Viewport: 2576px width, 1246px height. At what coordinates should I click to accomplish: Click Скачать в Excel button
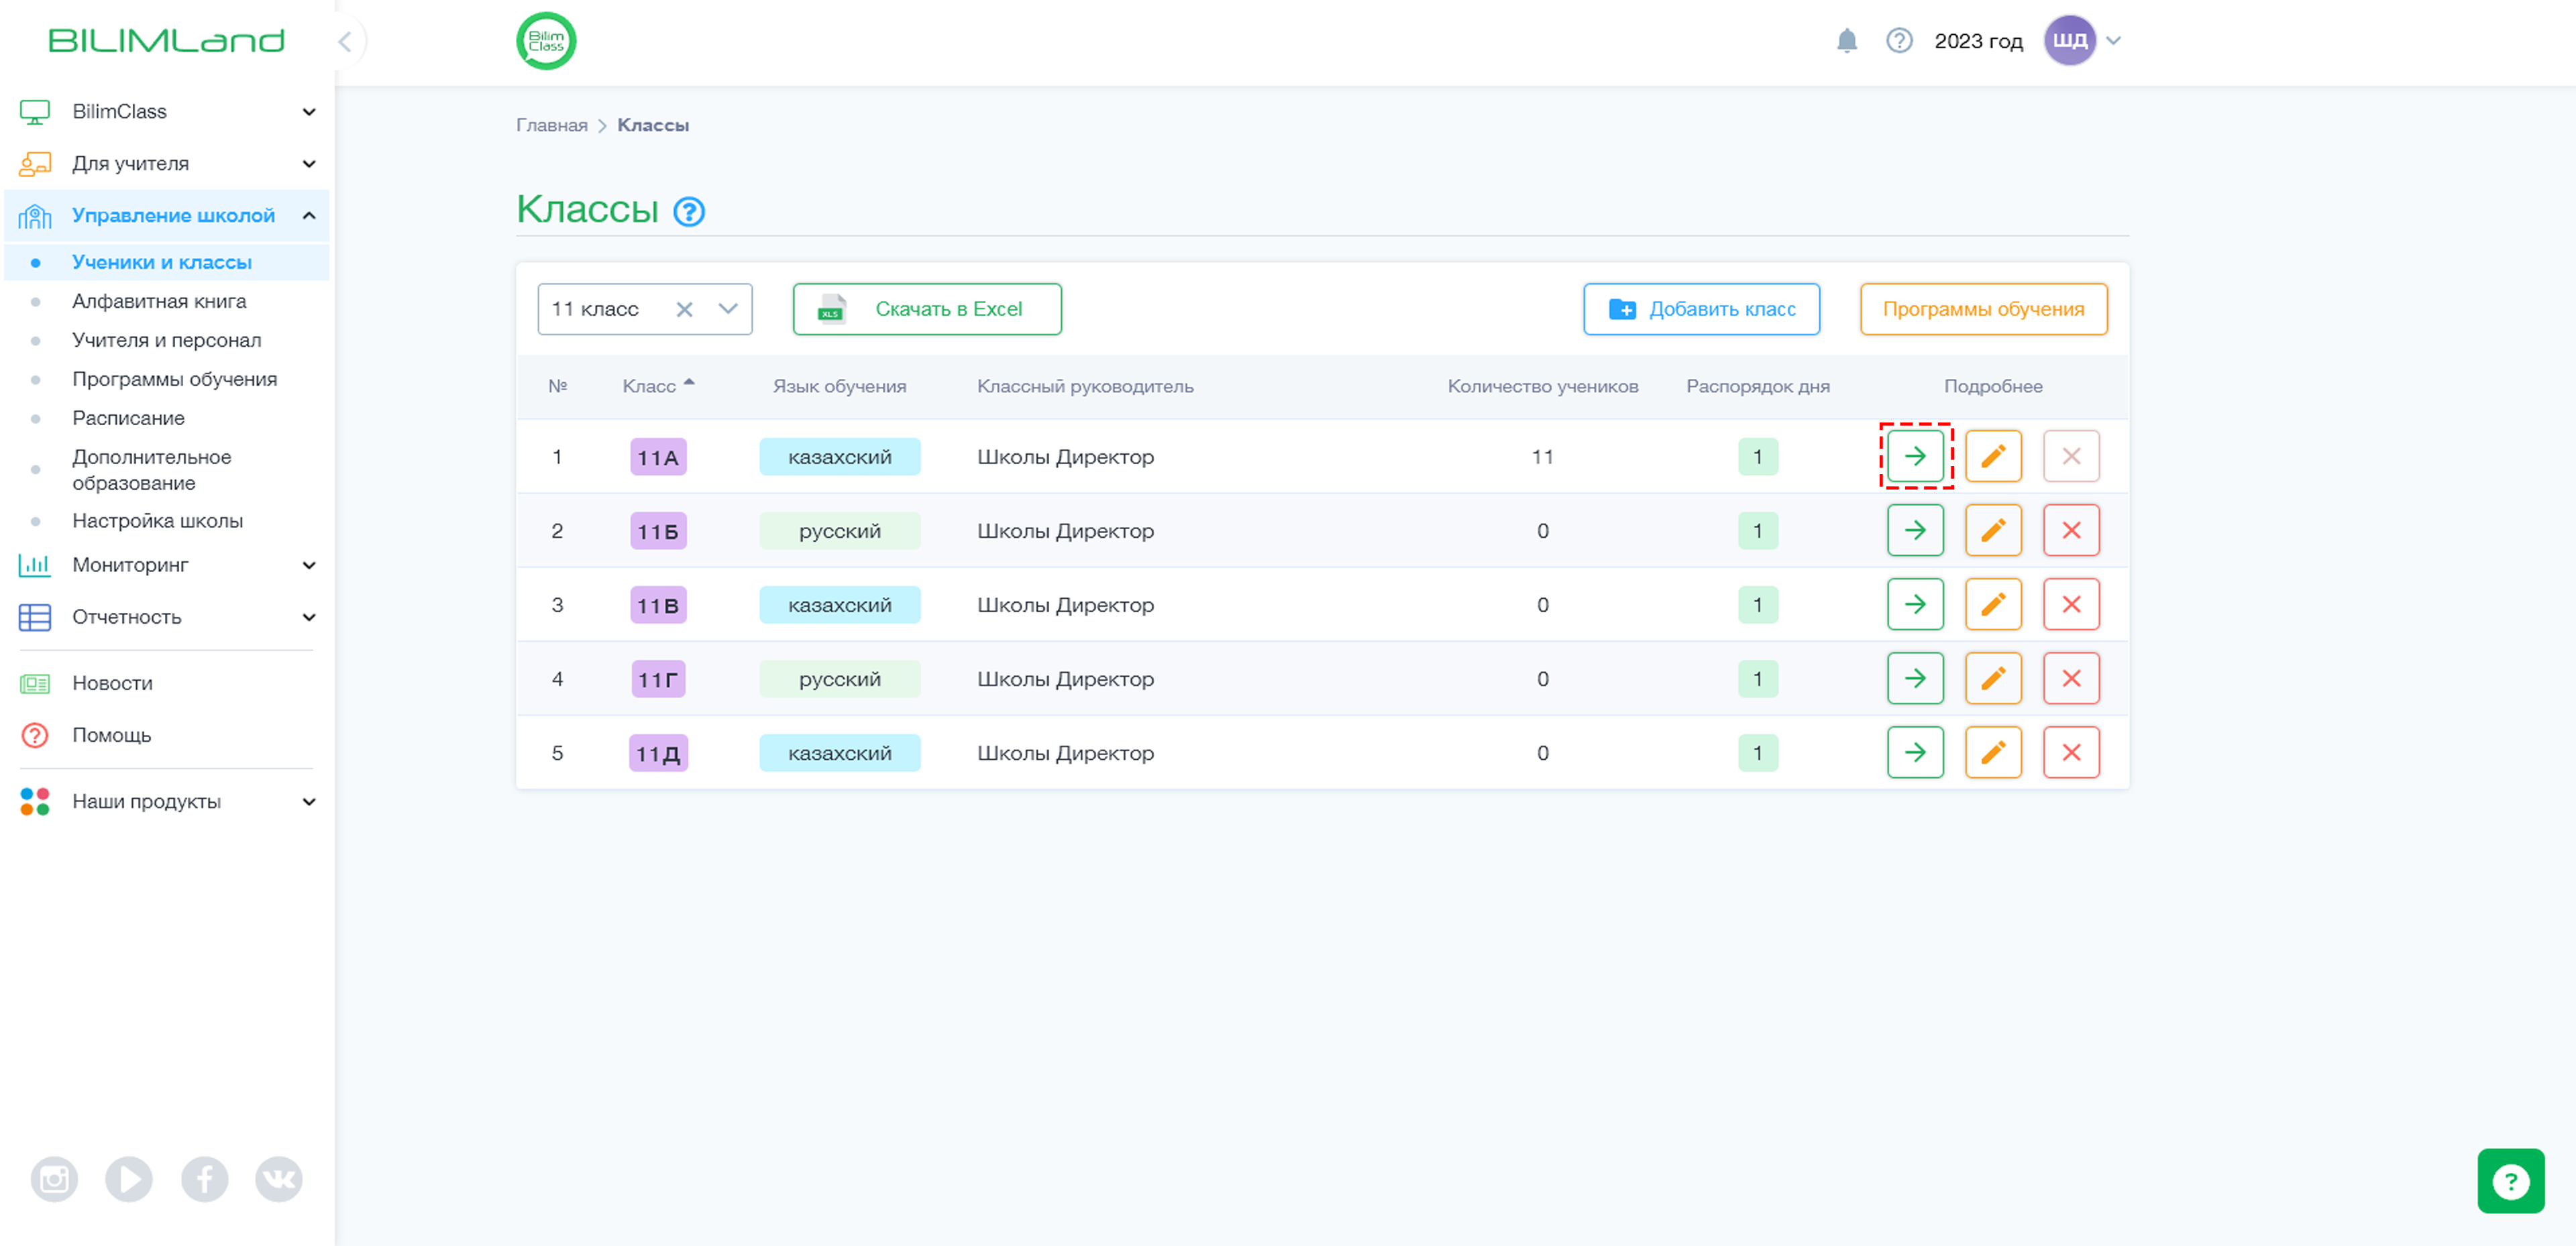926,309
